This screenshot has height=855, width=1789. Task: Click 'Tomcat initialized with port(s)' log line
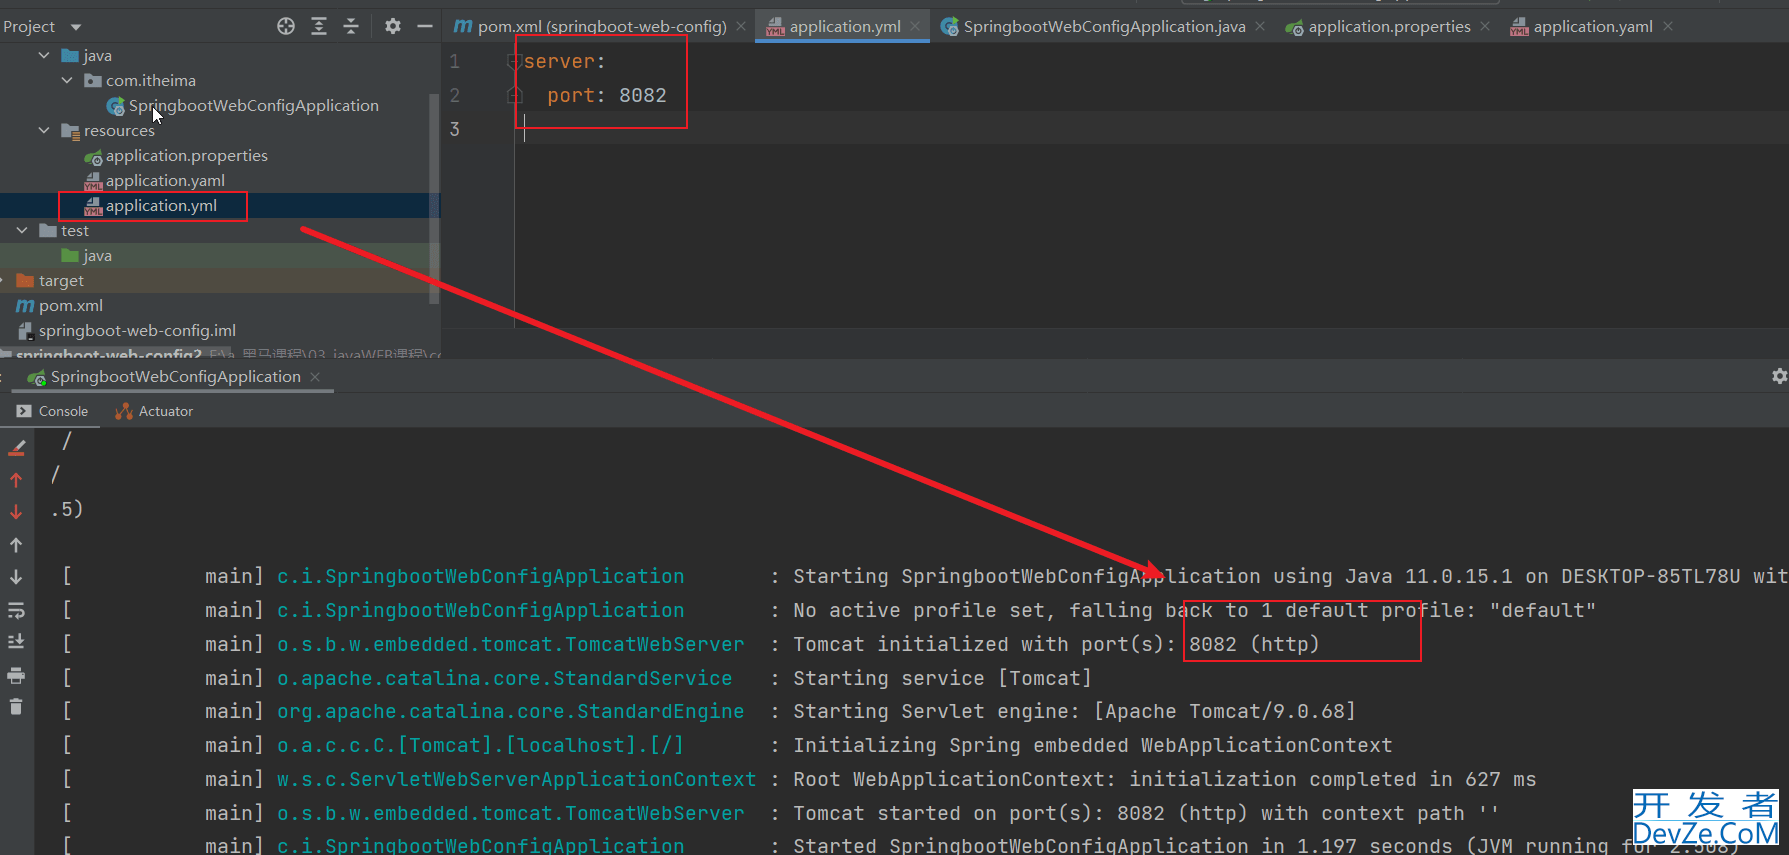(1056, 644)
